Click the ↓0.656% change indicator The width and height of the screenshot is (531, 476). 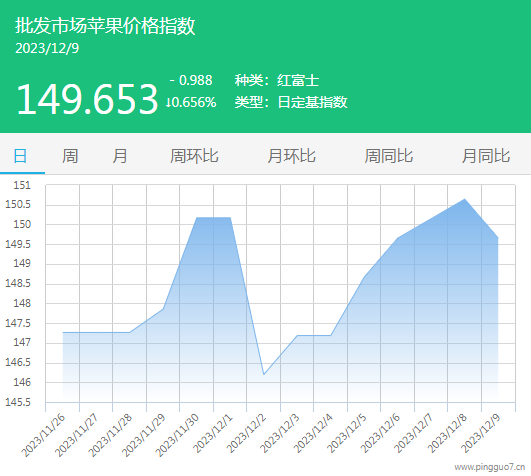[191, 102]
